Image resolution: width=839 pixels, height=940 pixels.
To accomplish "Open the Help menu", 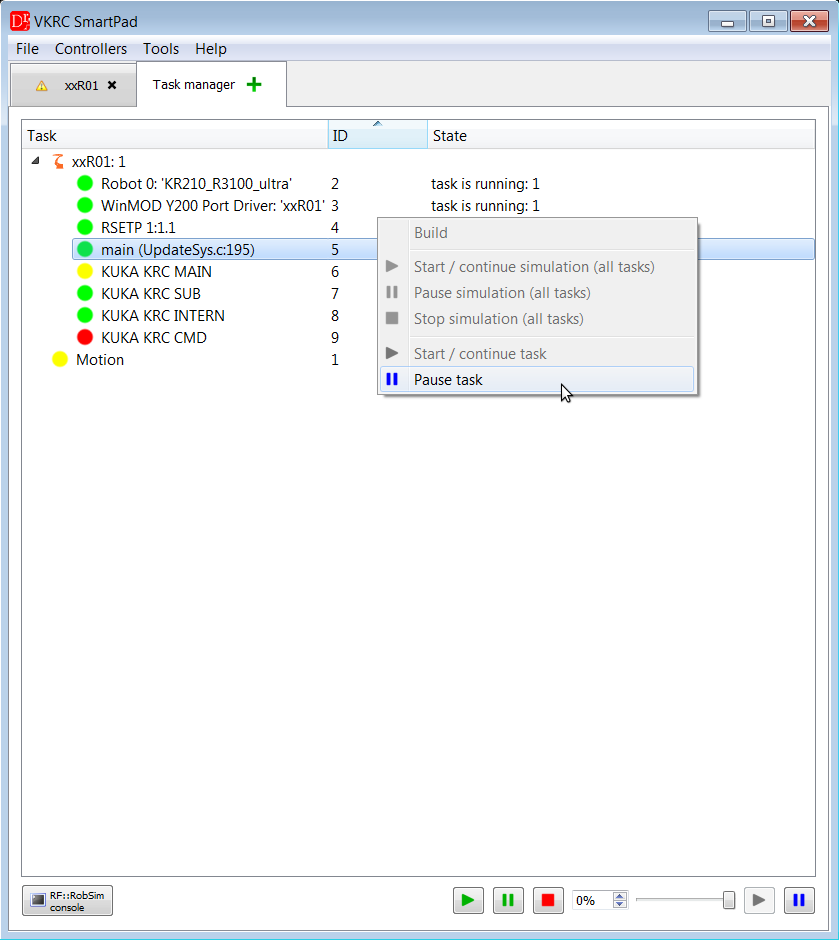I will (x=211, y=49).
